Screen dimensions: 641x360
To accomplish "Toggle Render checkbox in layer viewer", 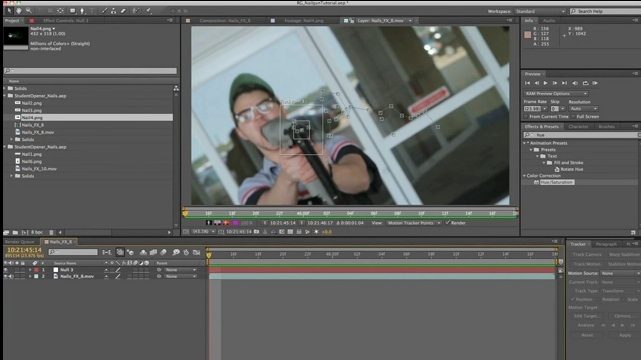I will [x=448, y=223].
